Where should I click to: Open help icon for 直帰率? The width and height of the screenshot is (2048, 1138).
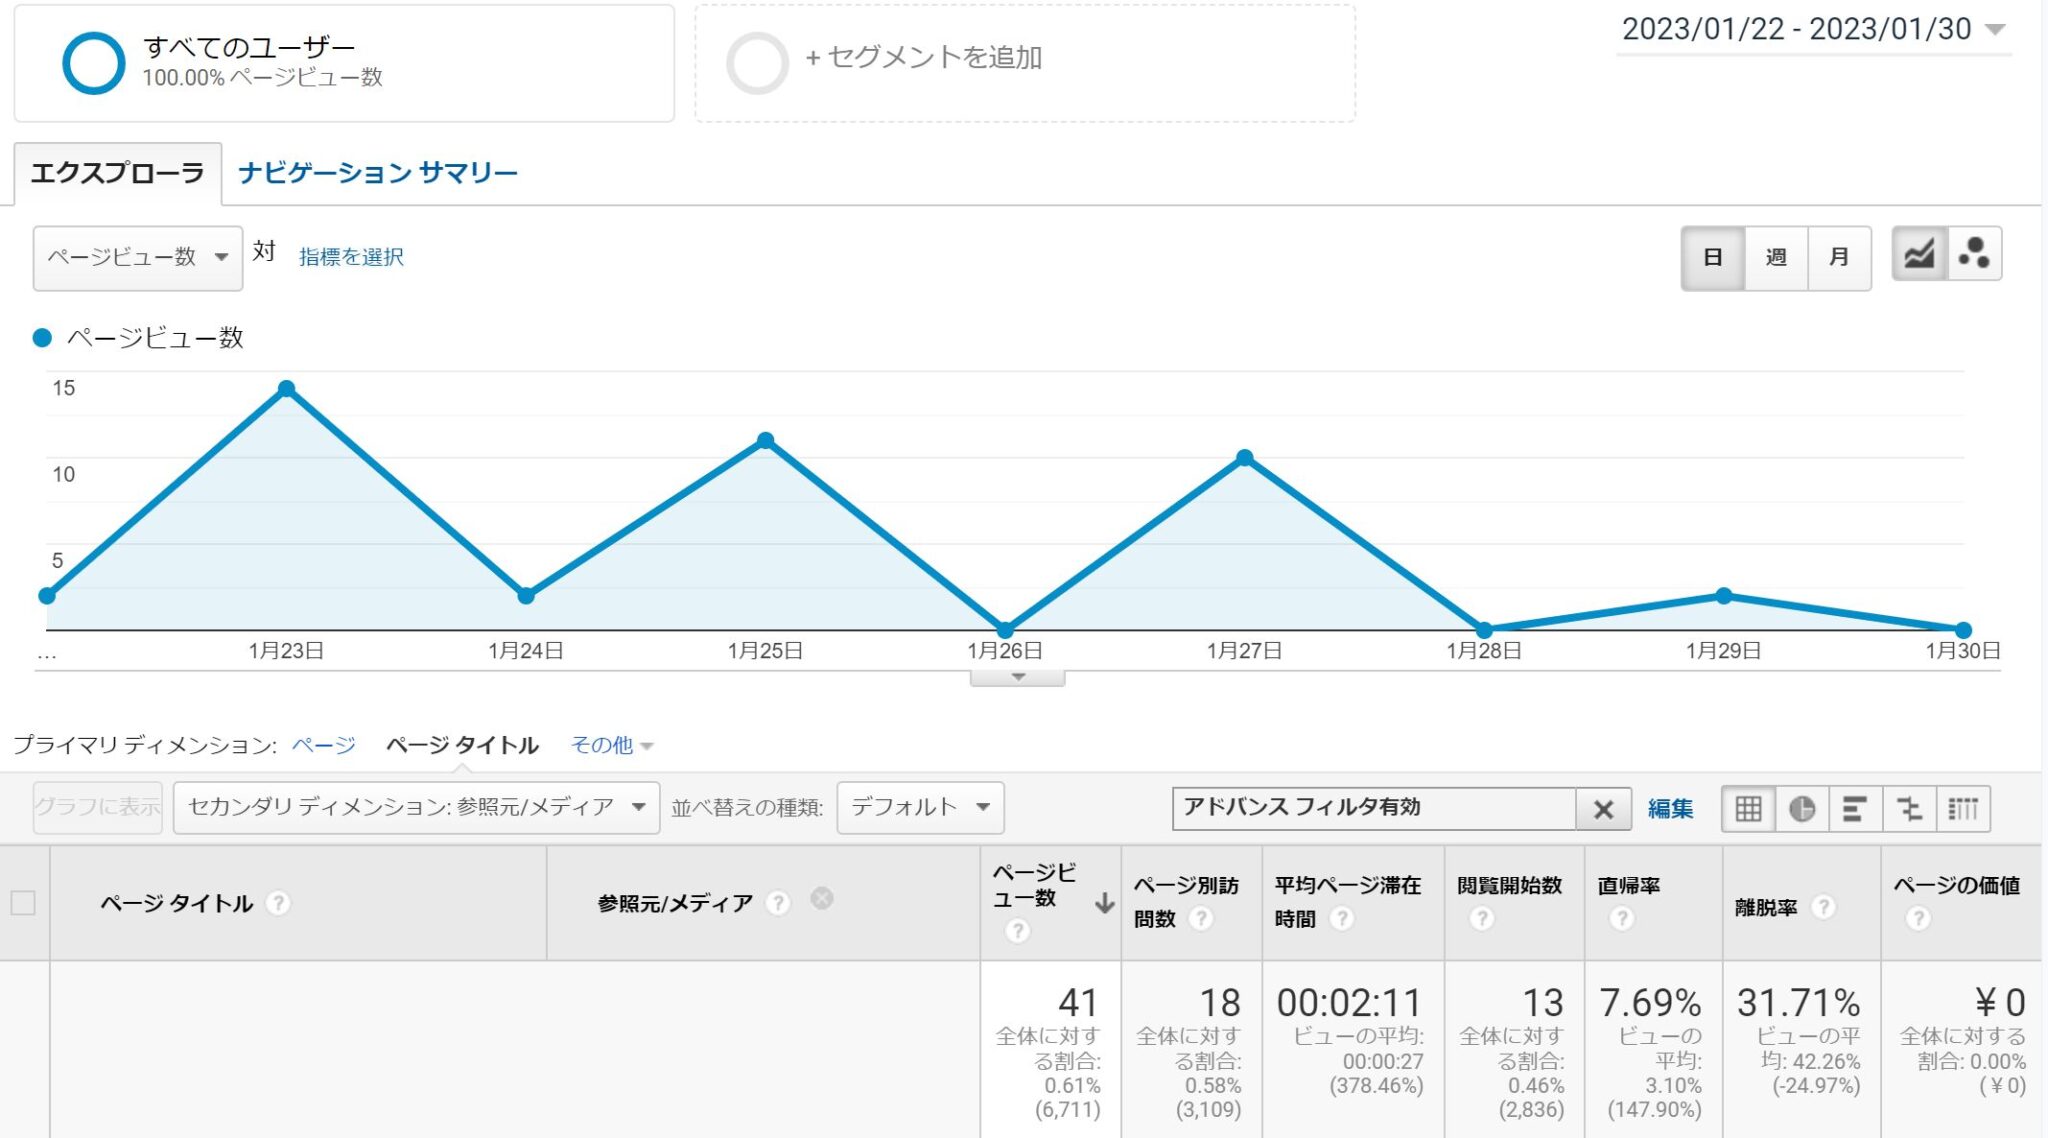pyautogui.click(x=1622, y=918)
